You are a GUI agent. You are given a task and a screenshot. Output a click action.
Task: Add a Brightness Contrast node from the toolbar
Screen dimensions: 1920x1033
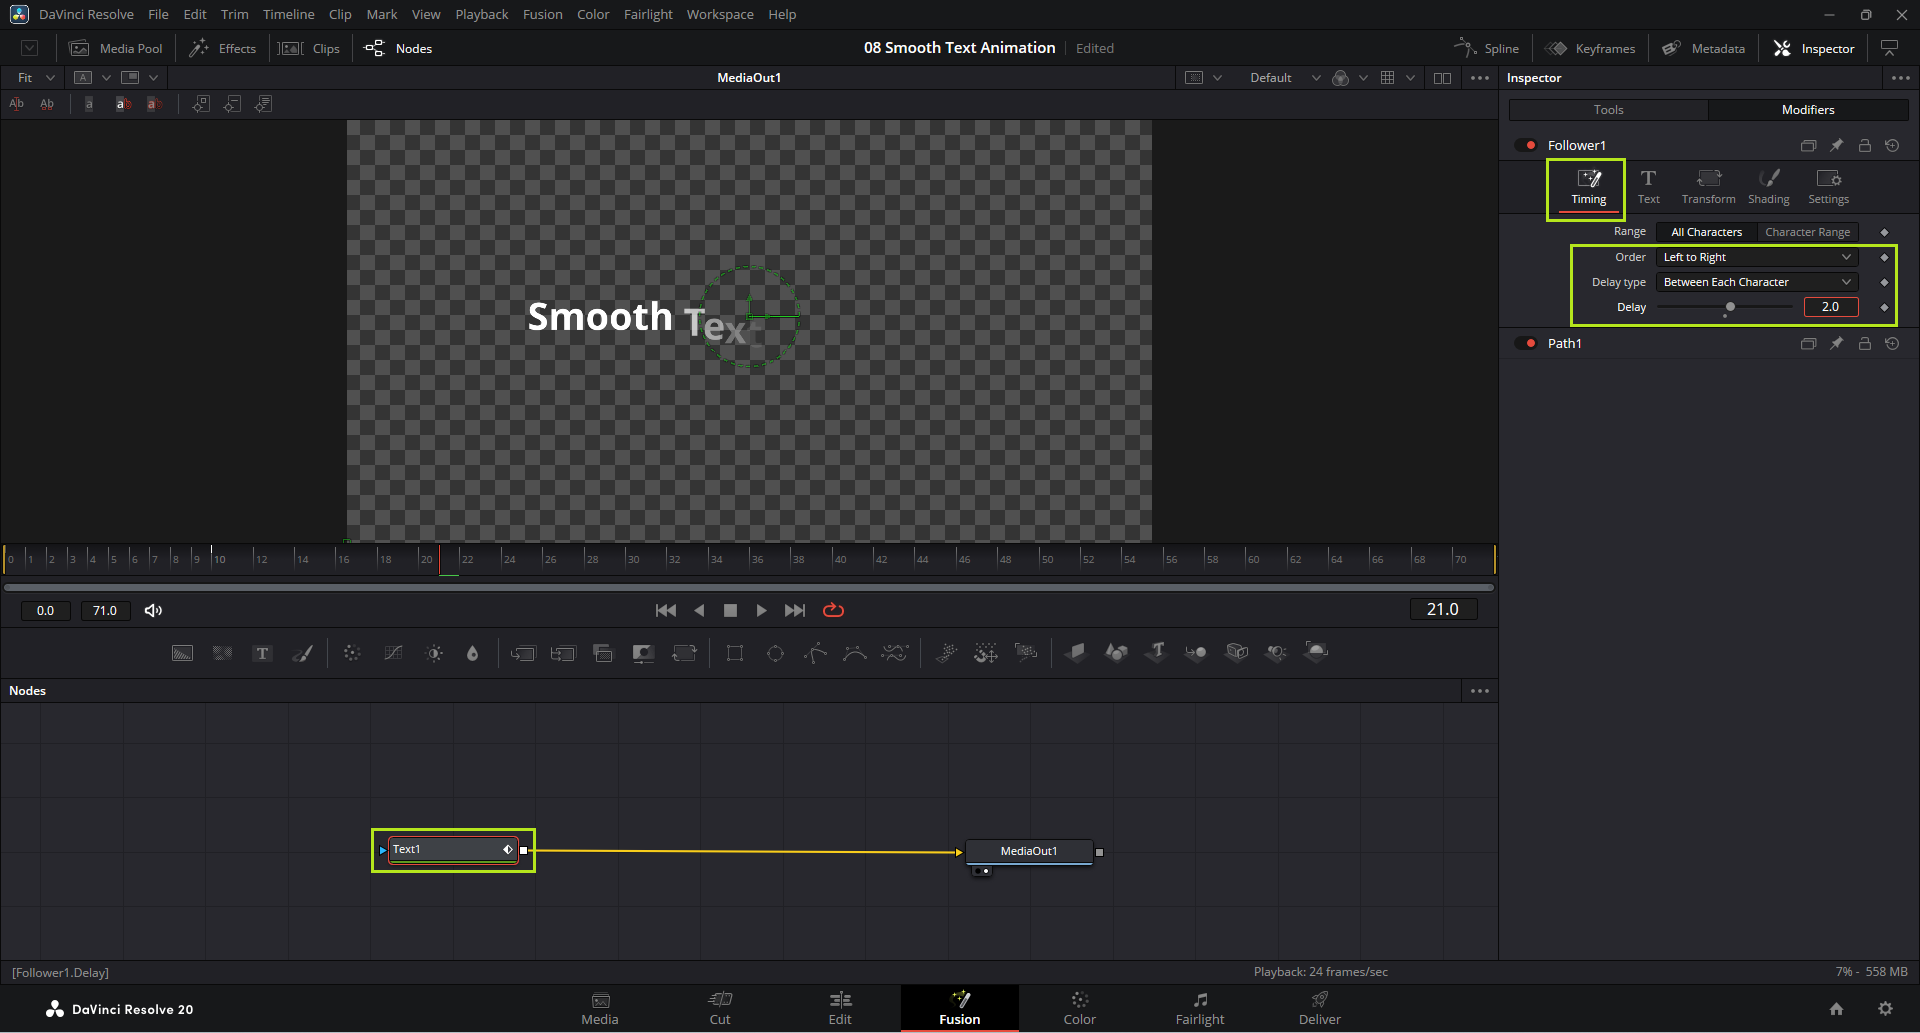[434, 653]
